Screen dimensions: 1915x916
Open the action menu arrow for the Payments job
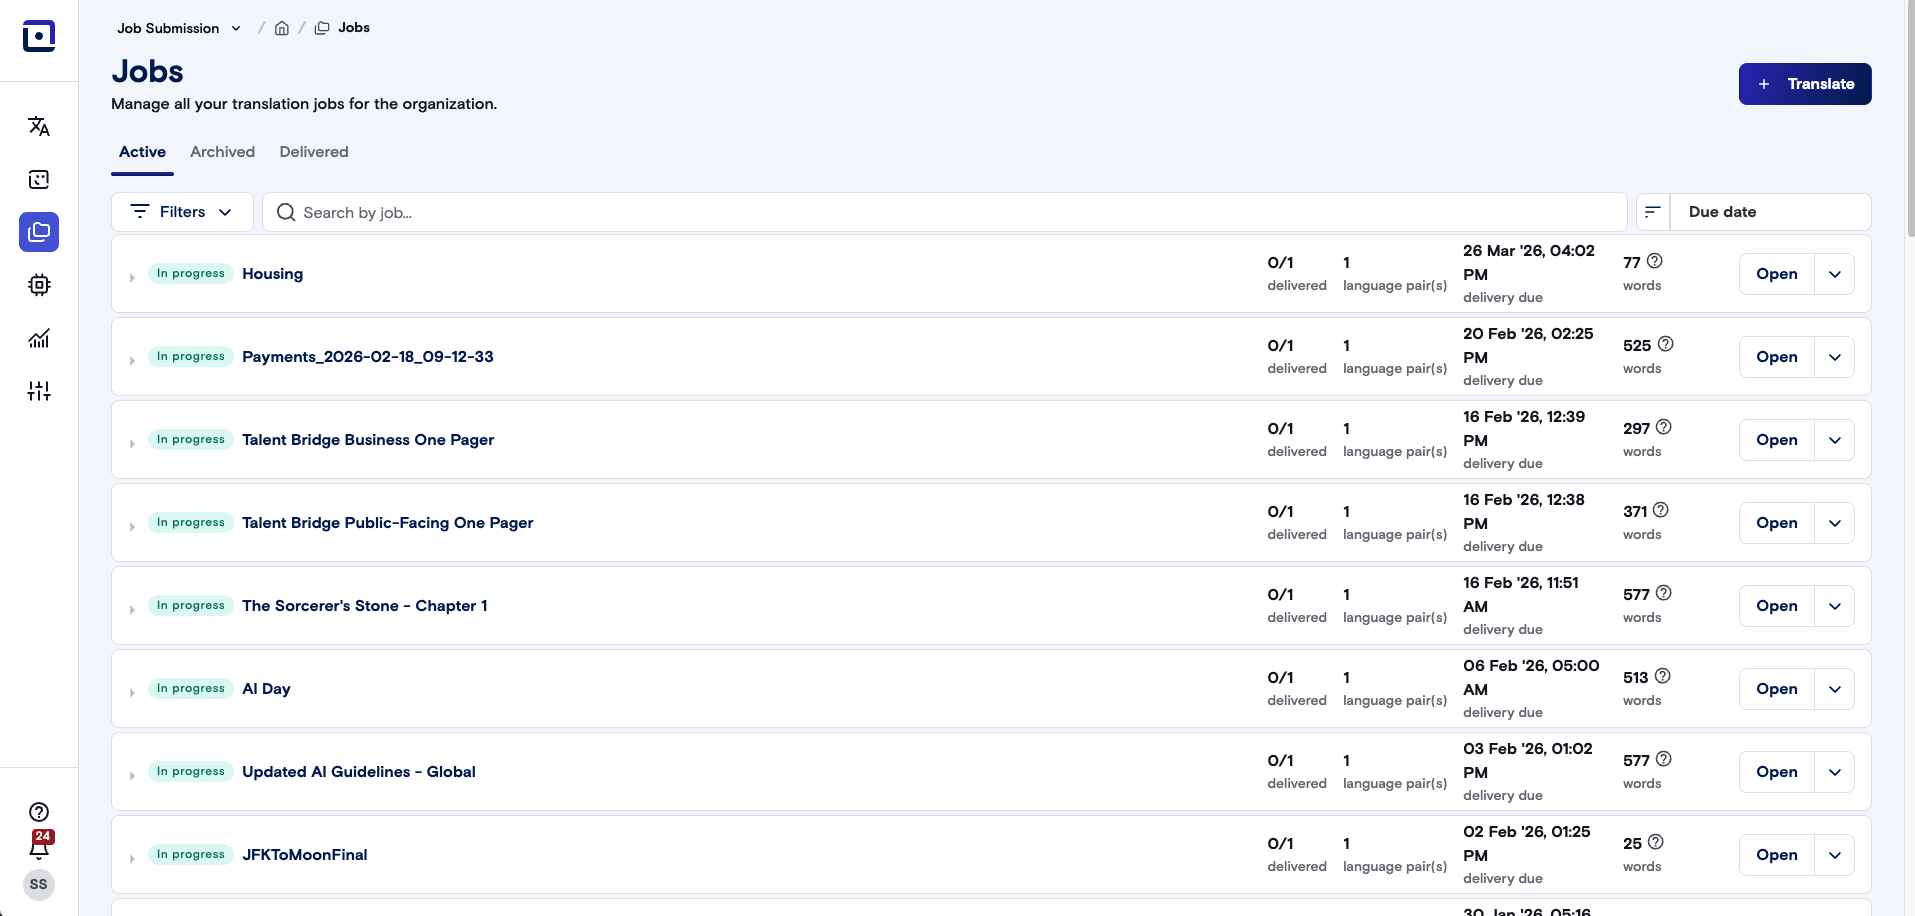click(x=1835, y=357)
